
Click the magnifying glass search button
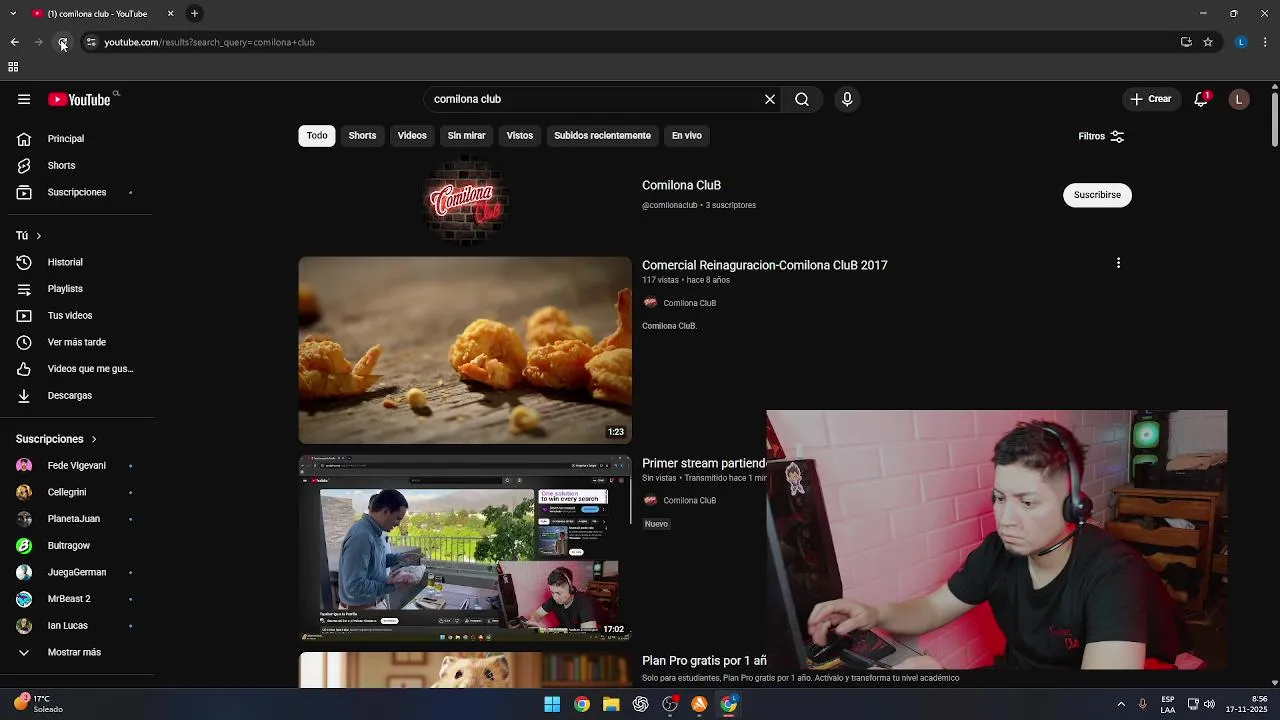(x=802, y=99)
